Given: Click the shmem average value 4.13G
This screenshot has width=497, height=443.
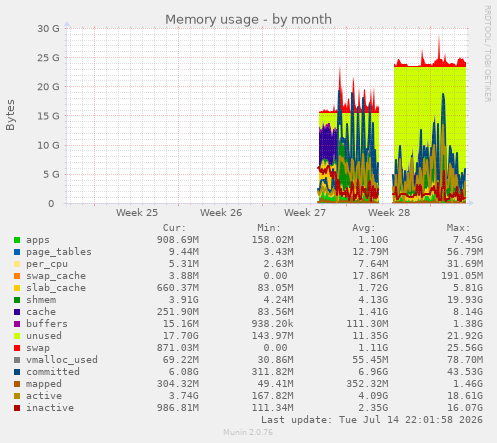Looking at the screenshot, I should [x=373, y=300].
